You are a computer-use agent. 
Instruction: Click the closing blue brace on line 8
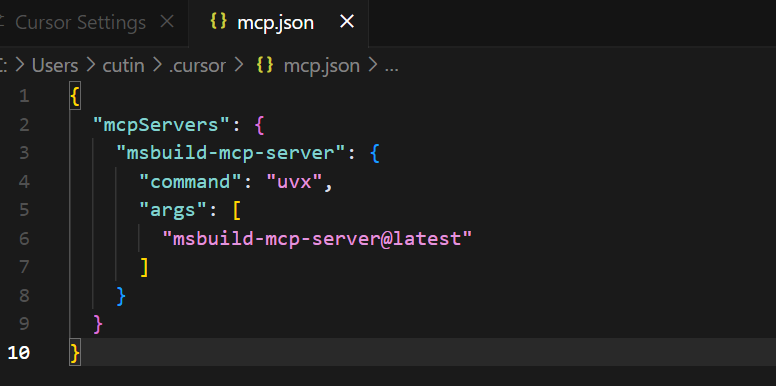point(121,296)
